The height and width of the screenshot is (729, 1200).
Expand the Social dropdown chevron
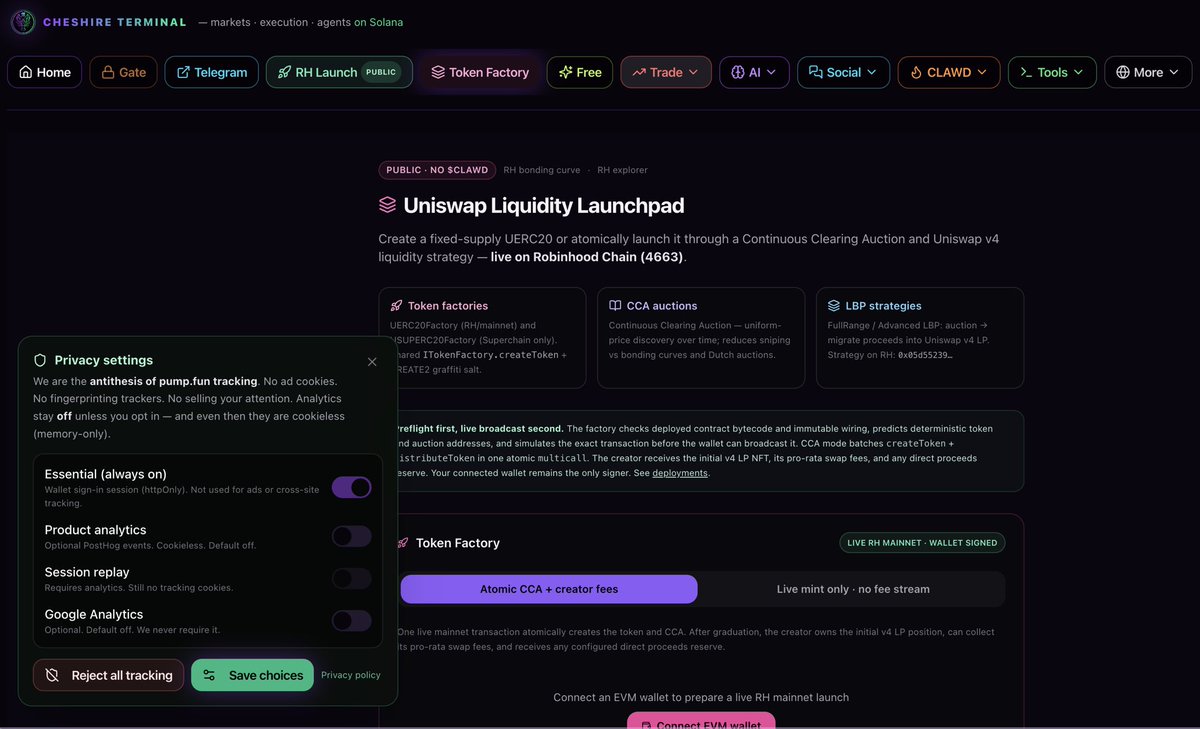(x=872, y=72)
